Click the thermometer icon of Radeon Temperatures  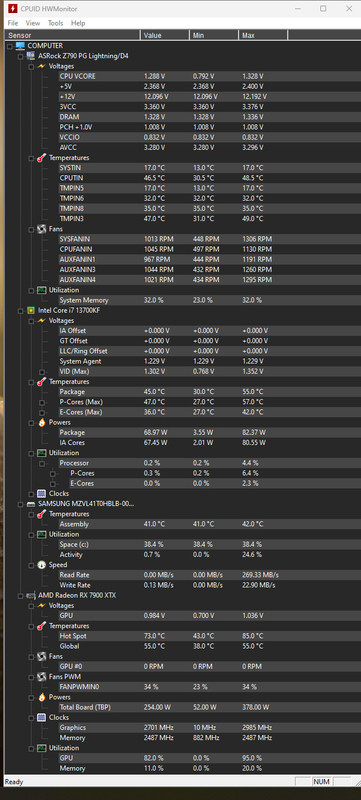(41, 626)
